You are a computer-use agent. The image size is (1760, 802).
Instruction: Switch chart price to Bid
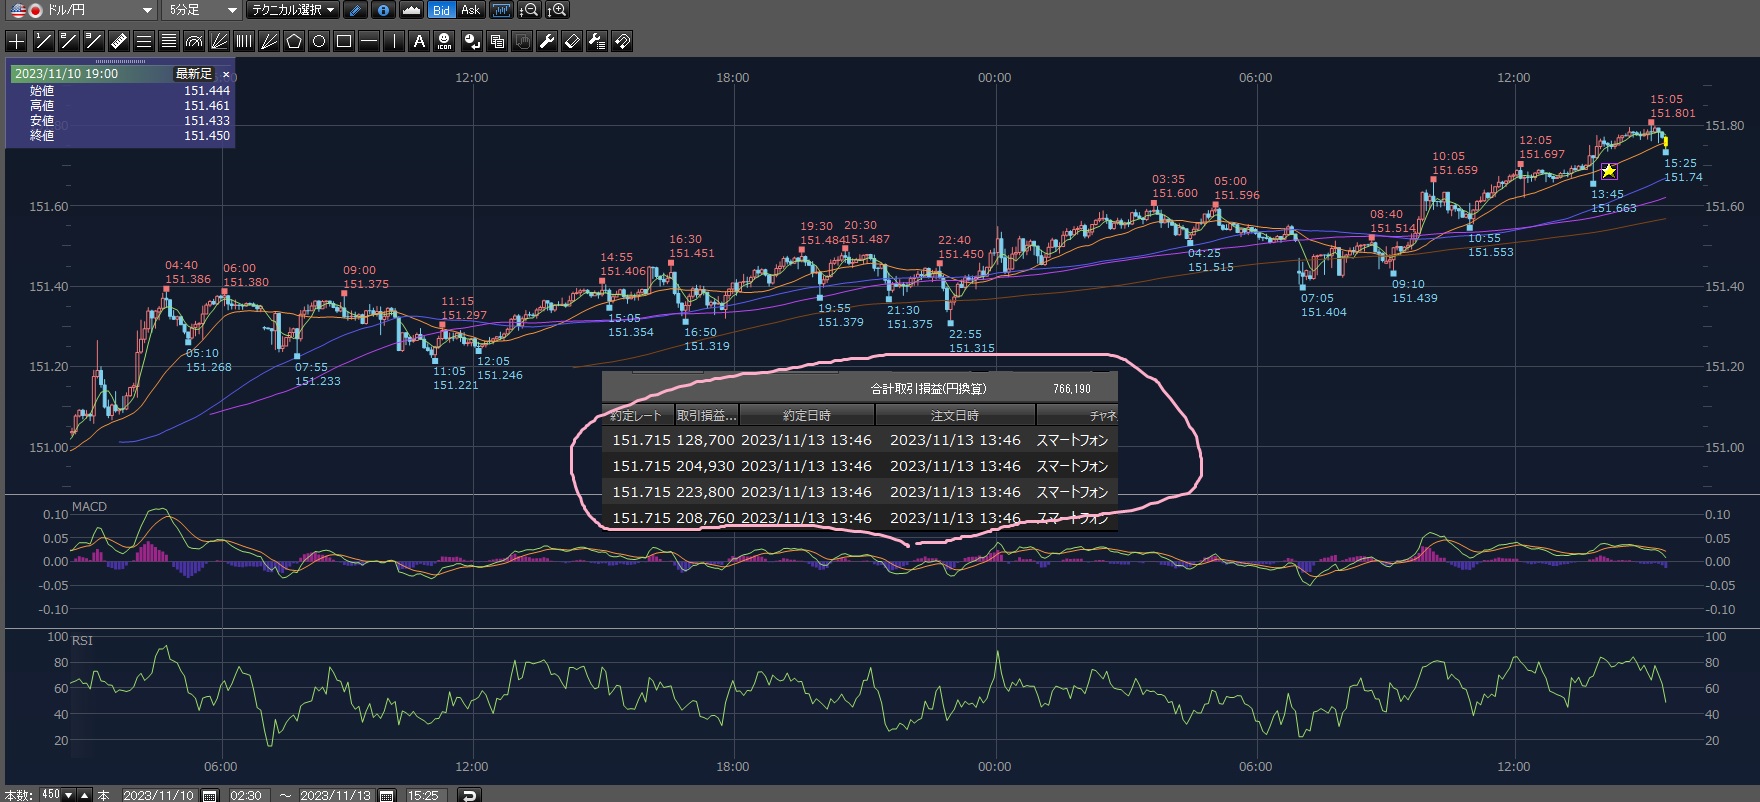(x=441, y=10)
